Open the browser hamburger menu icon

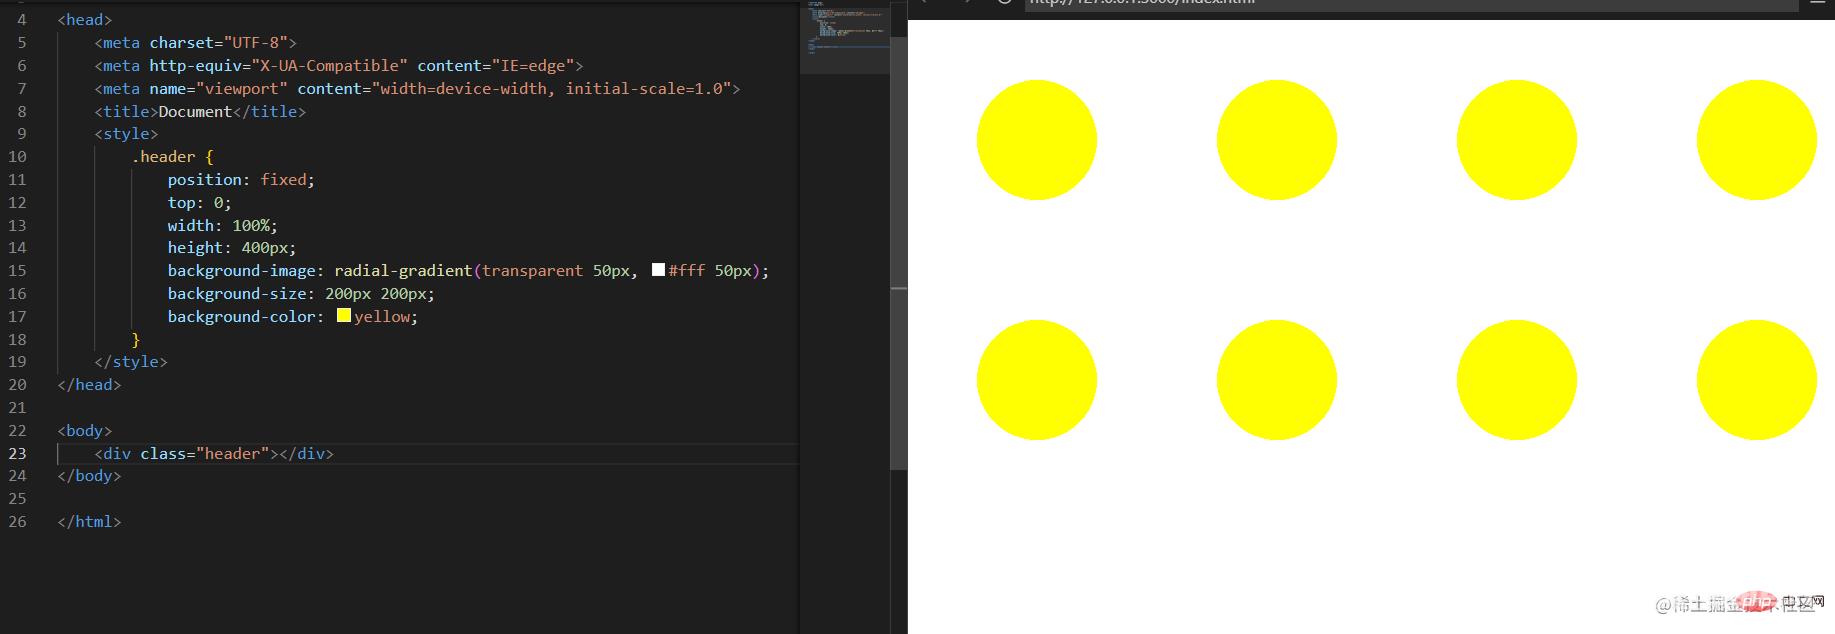tap(1818, 3)
